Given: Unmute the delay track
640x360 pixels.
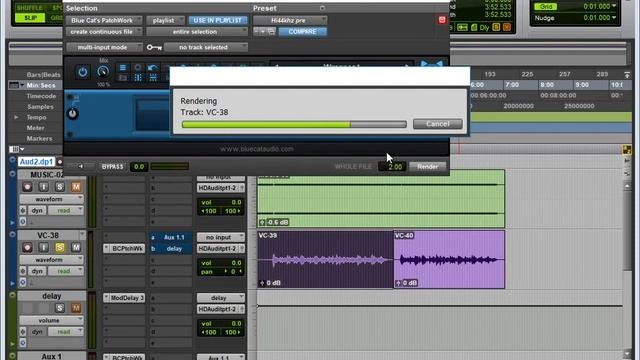Looking at the screenshot, I should point(76,308).
